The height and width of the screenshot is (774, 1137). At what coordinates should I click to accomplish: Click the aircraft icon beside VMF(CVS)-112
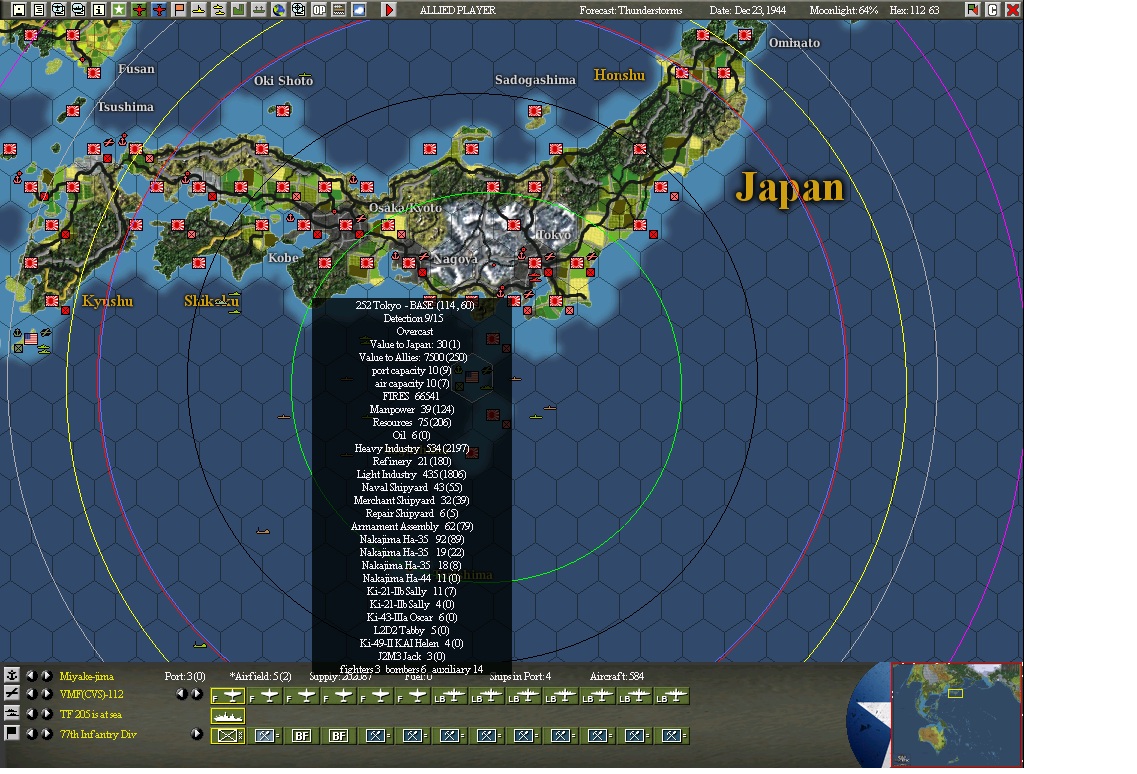[12, 693]
